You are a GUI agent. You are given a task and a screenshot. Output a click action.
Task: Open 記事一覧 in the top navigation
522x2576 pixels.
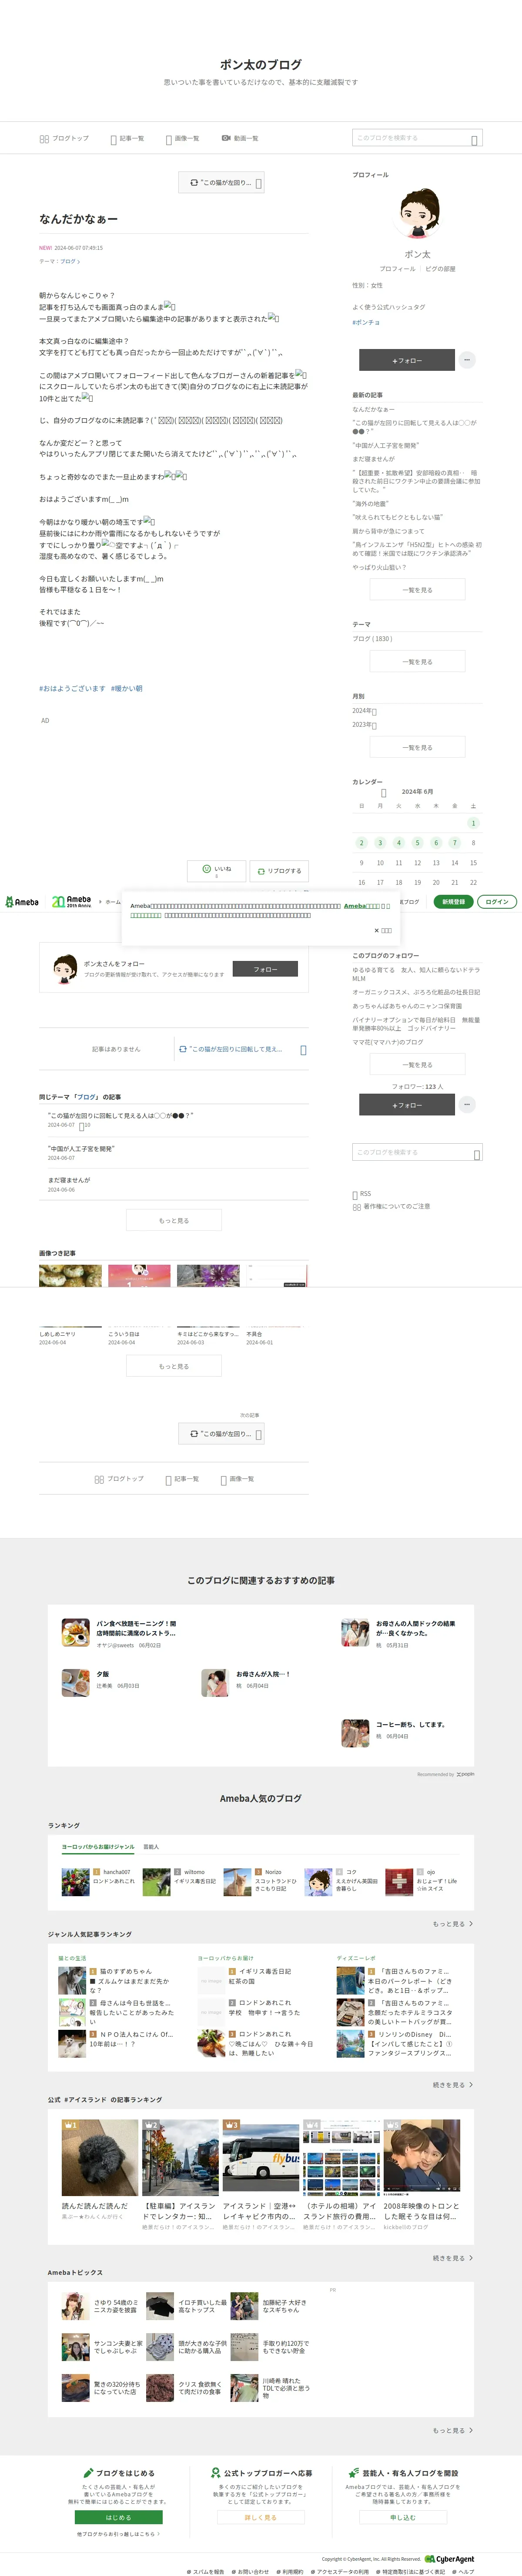tap(127, 139)
